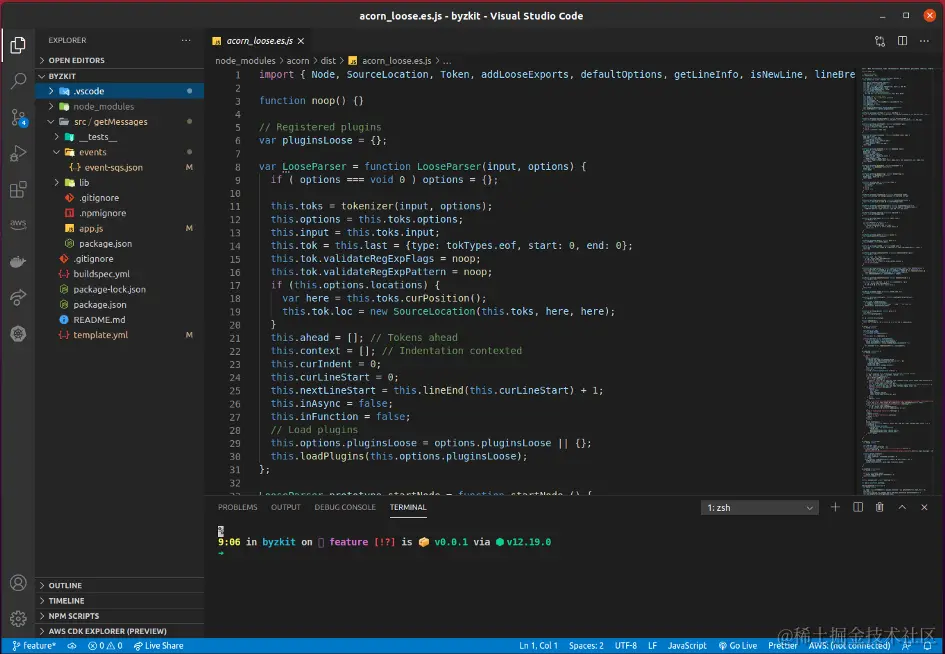Click the code minimap overview

(899, 280)
